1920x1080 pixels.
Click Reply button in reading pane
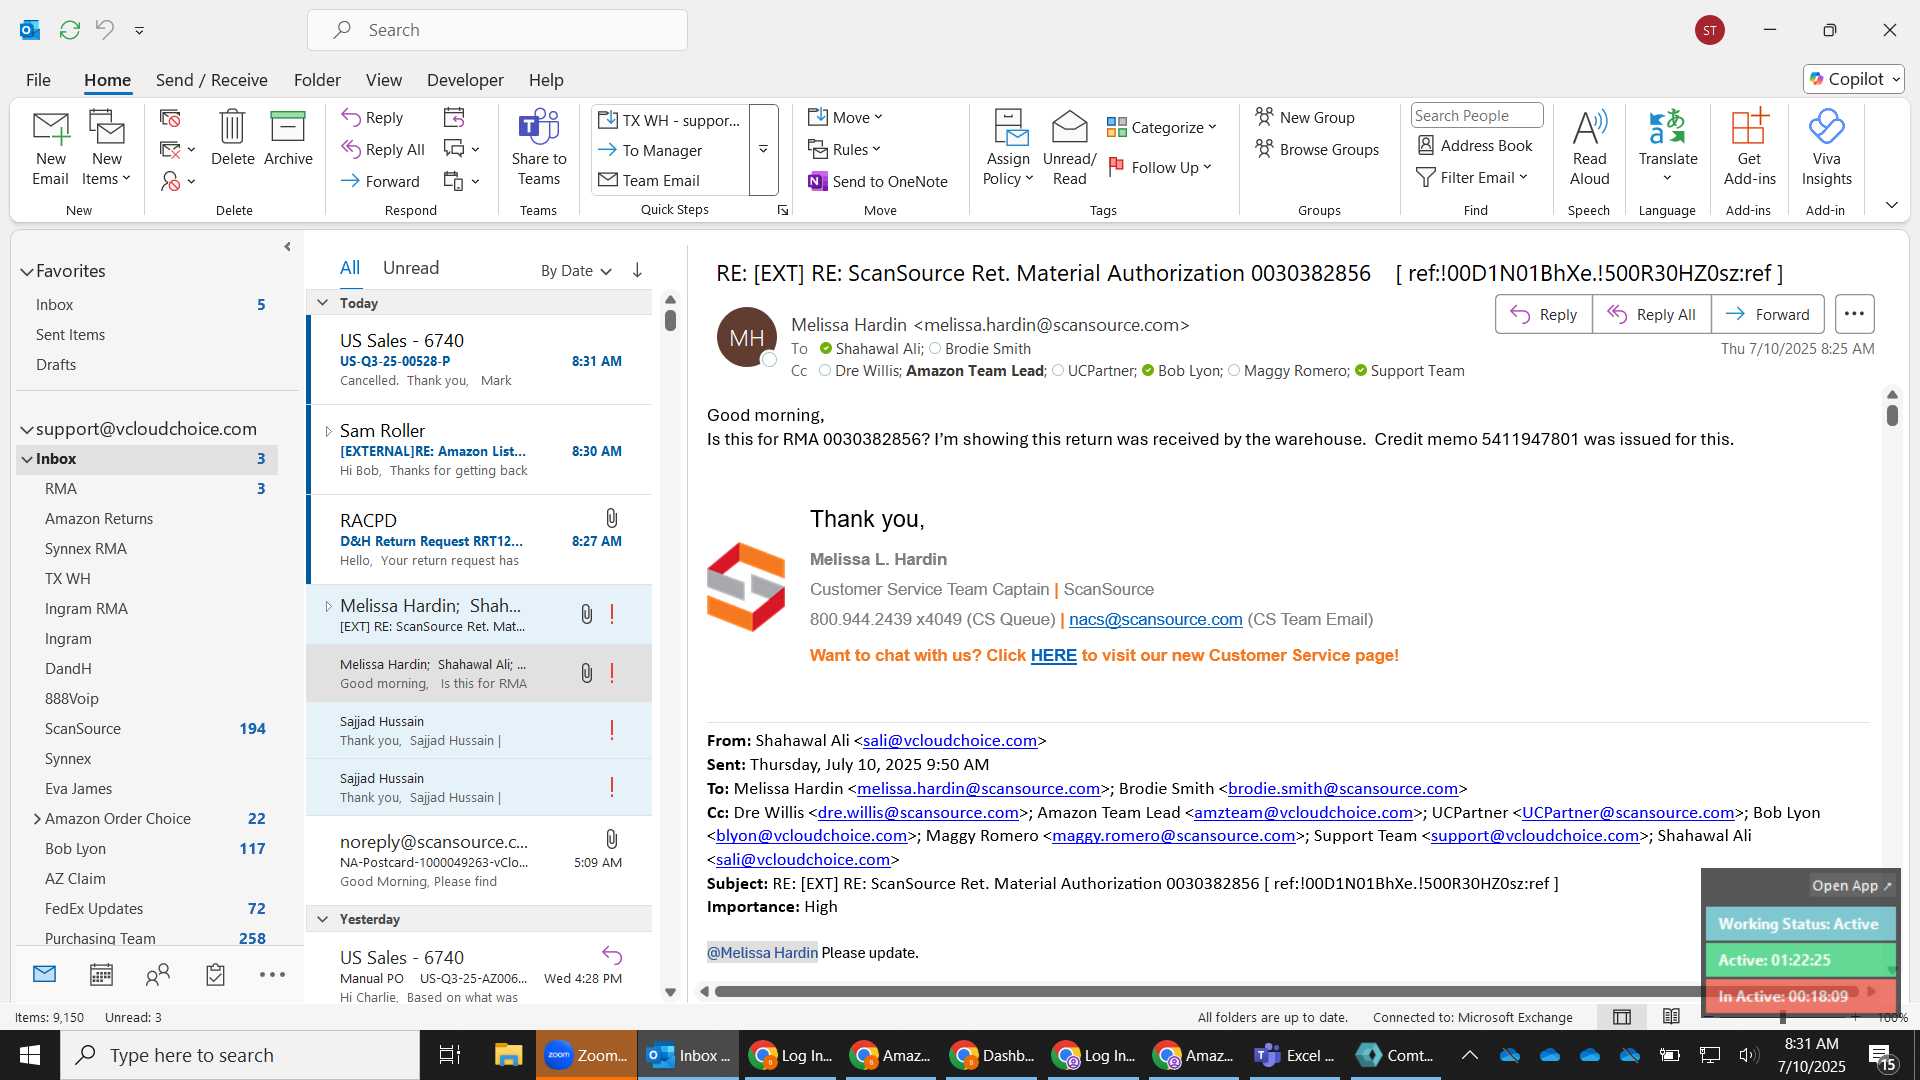1543,314
